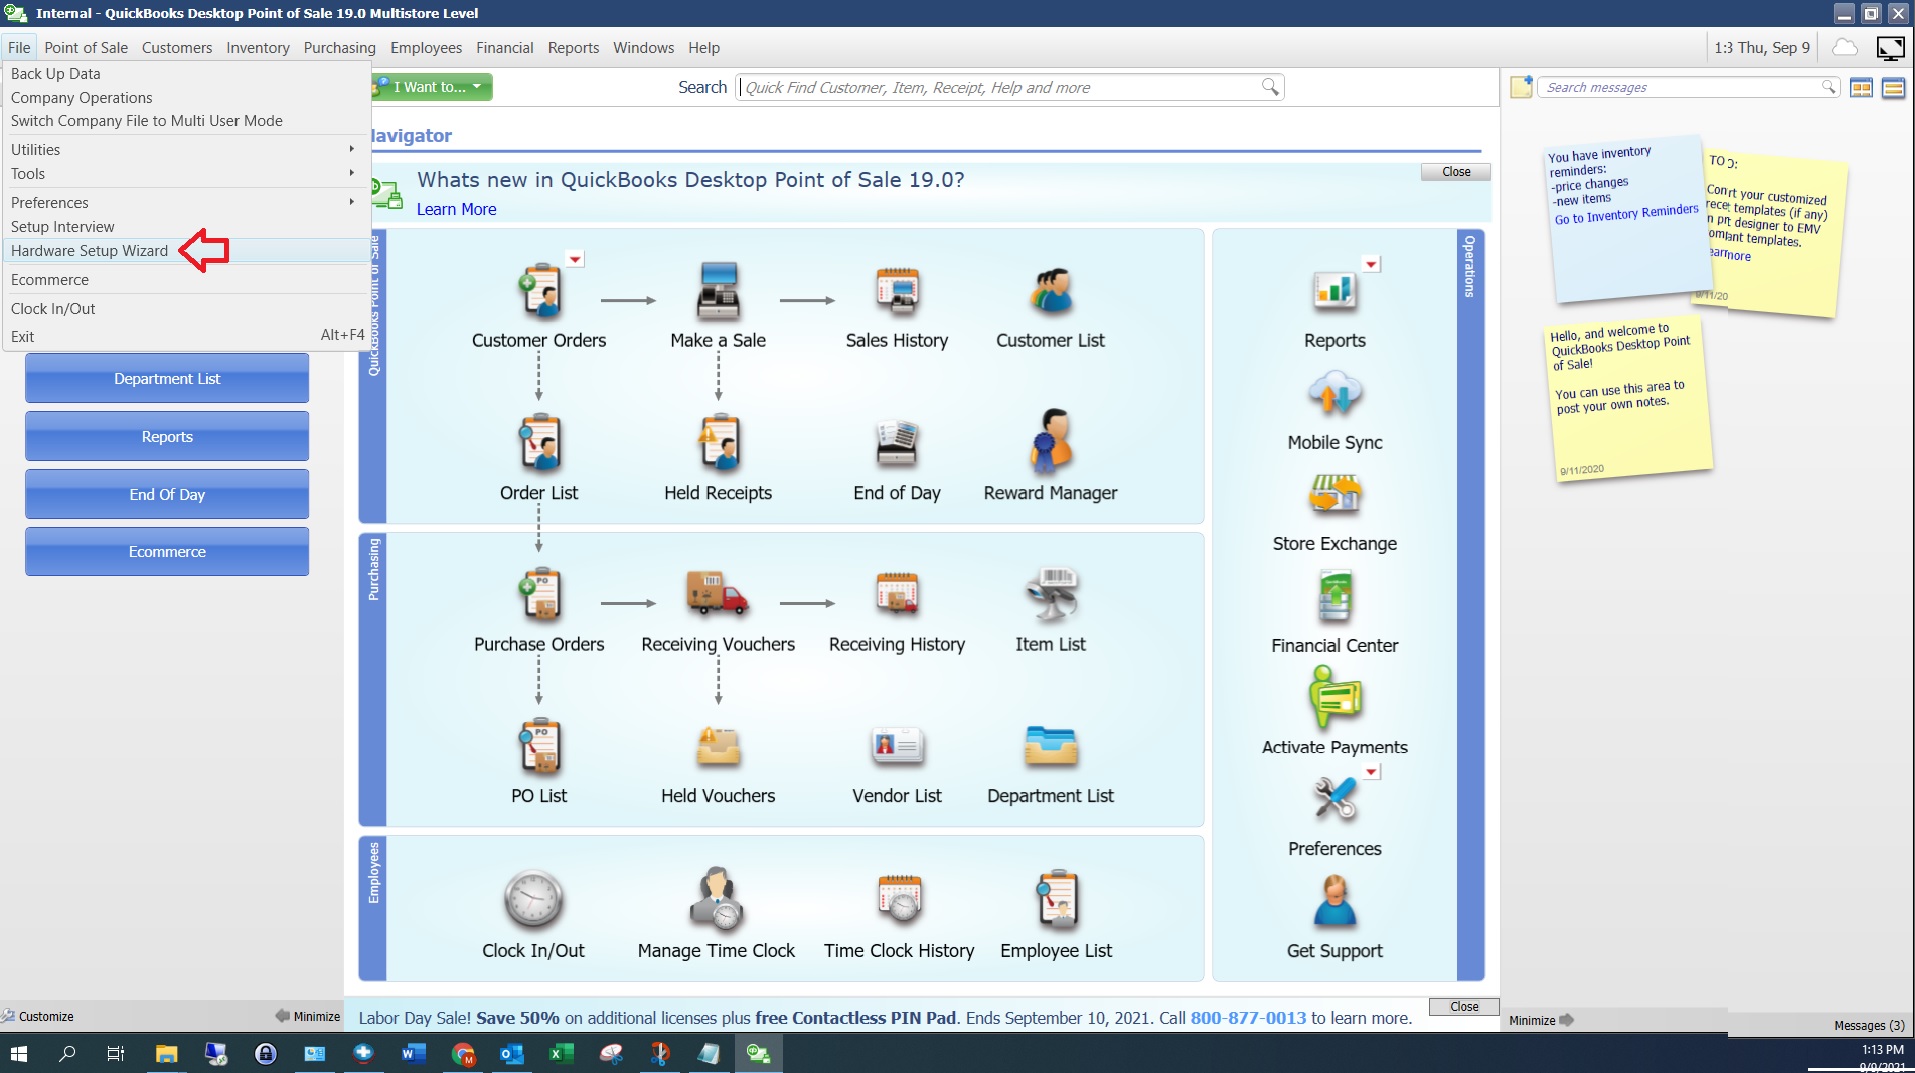Open the Sales History icon
The width and height of the screenshot is (1915, 1073).
[x=897, y=291]
